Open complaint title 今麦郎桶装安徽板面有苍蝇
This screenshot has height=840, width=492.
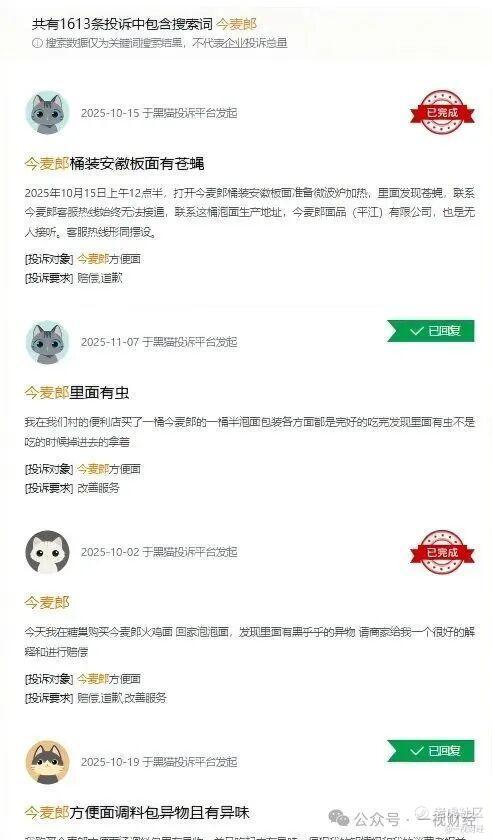click(x=114, y=163)
